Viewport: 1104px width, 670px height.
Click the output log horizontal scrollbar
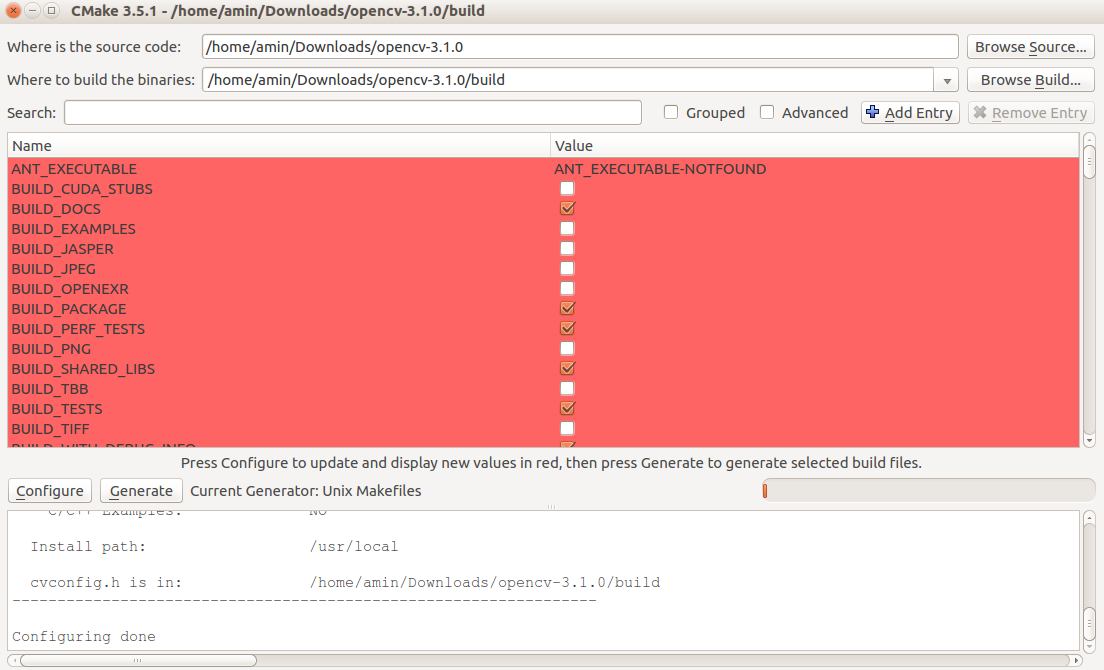pyautogui.click(x=138, y=660)
